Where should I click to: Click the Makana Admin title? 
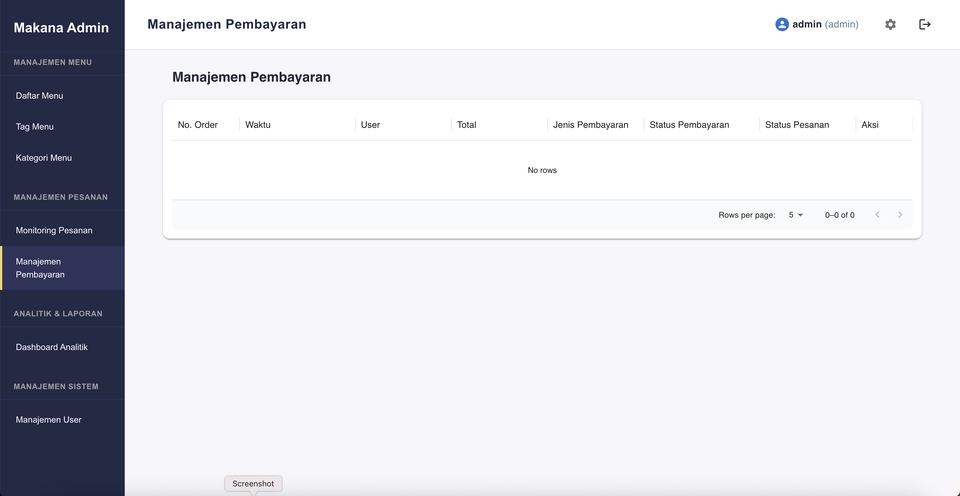pos(61,27)
